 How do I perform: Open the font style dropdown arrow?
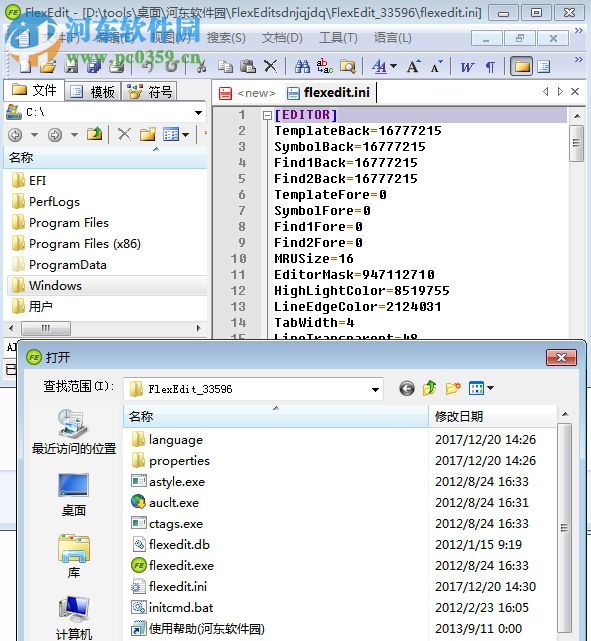(x=394, y=66)
